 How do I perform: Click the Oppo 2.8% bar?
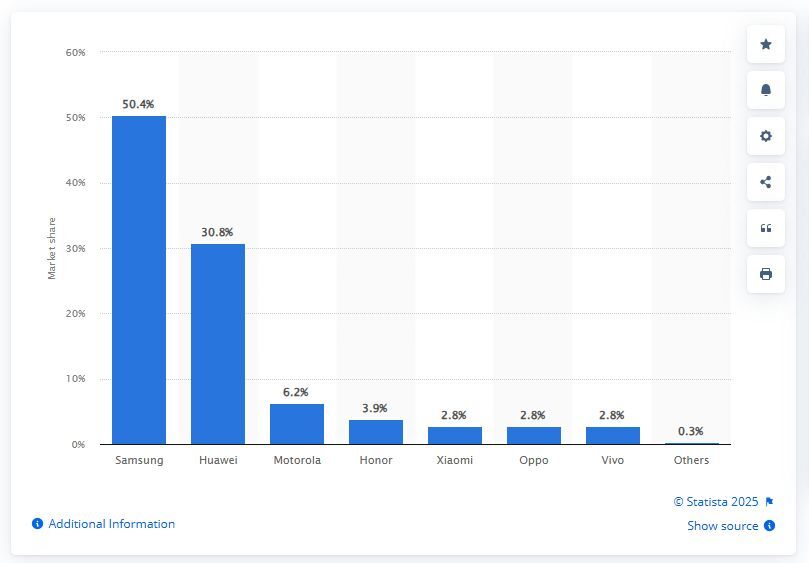[x=534, y=435]
